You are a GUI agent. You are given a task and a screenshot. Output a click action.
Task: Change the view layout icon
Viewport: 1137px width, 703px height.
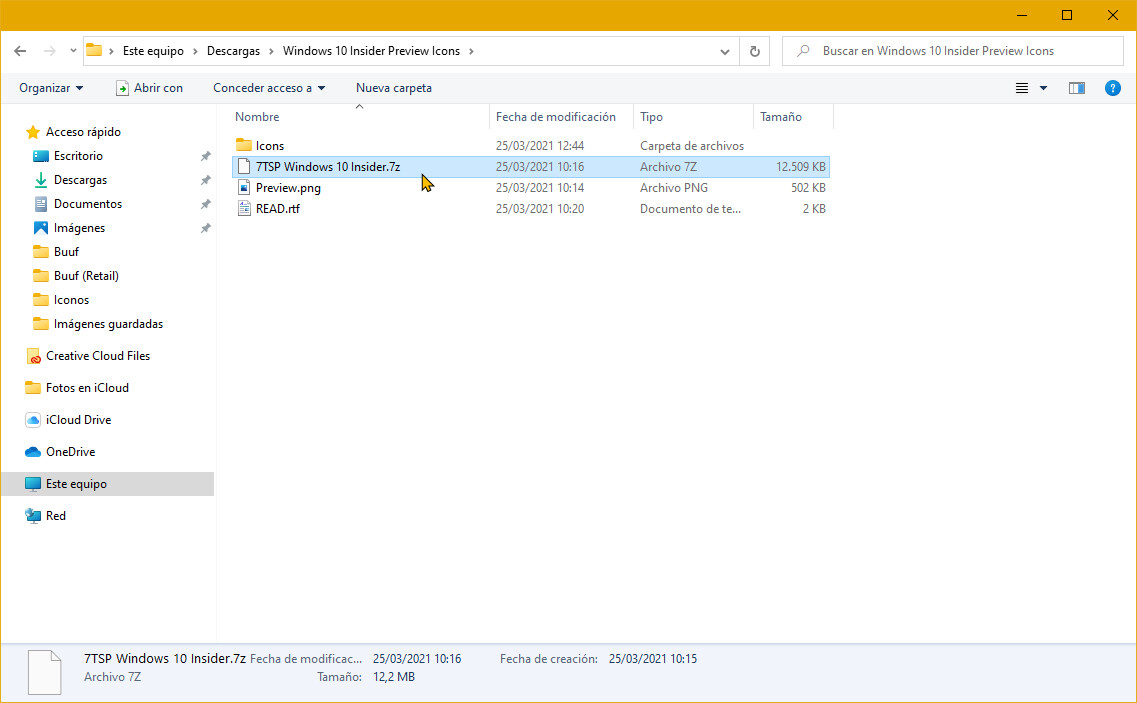point(1022,88)
